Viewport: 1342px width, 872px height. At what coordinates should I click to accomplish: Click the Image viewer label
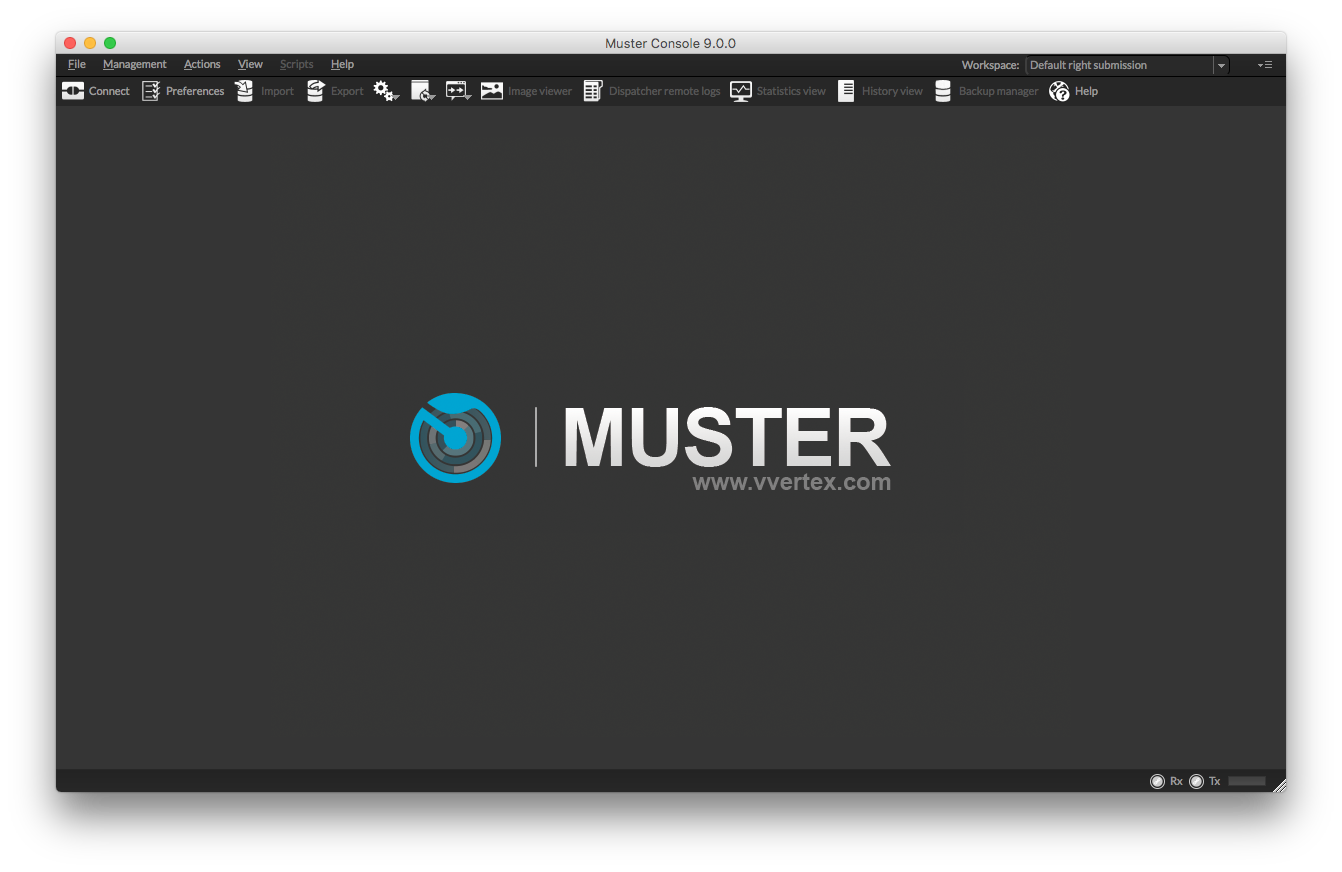tap(540, 91)
